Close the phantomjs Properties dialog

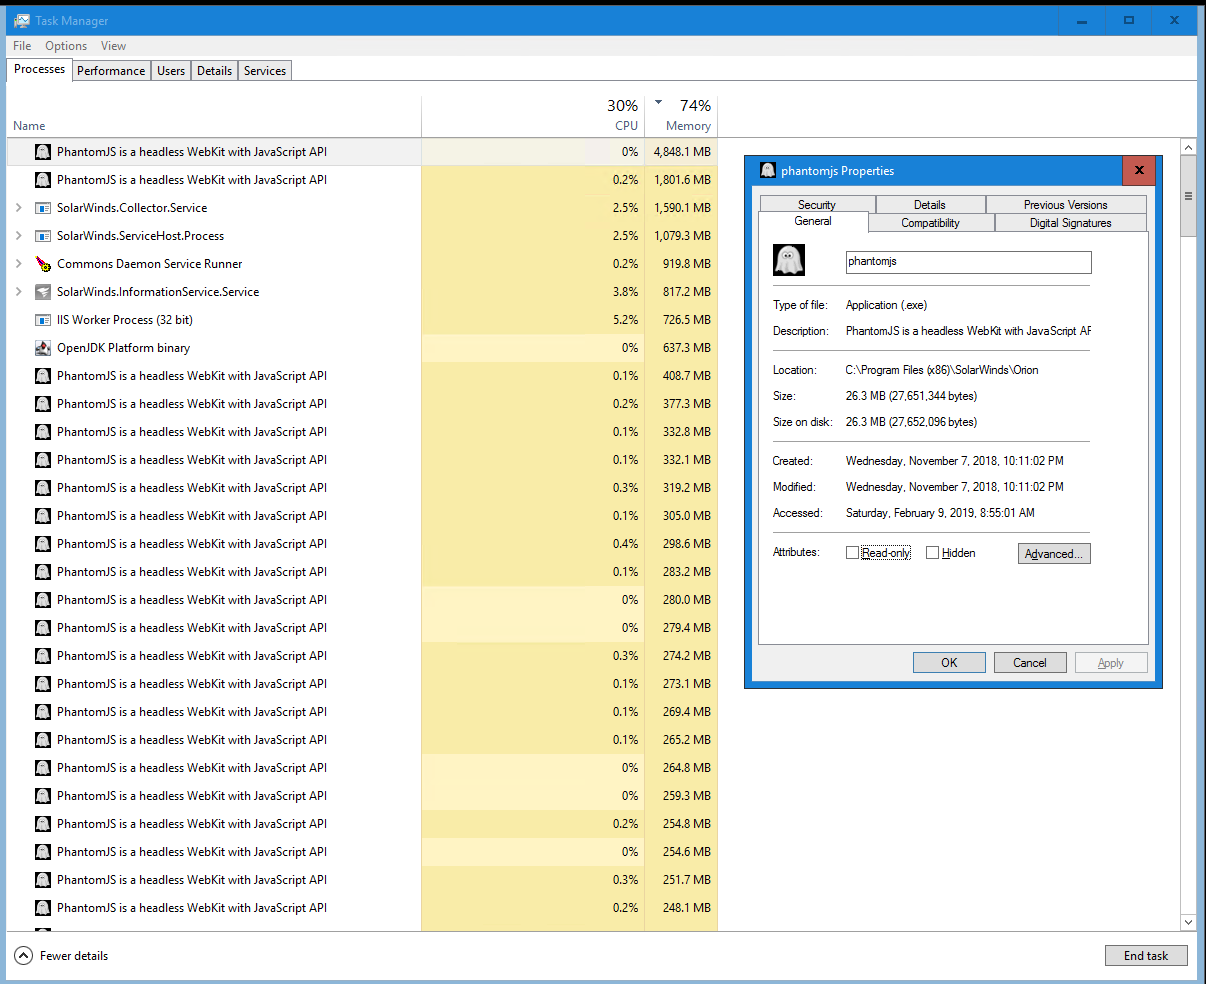(1139, 171)
